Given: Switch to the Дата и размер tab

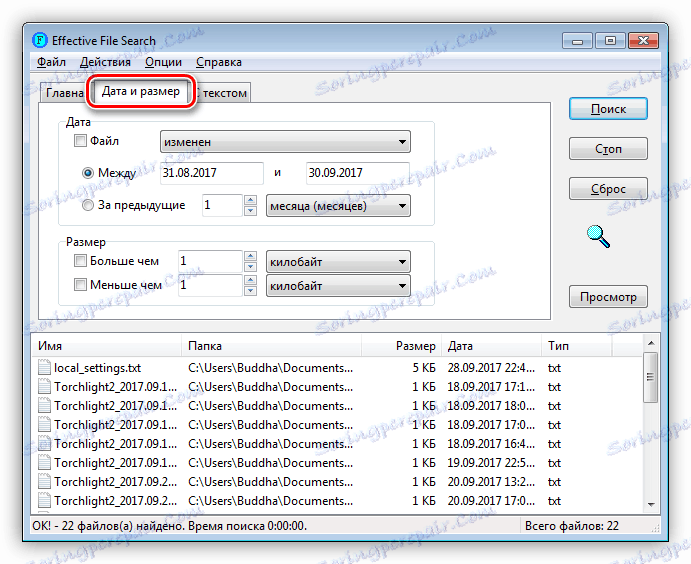Looking at the screenshot, I should tap(141, 91).
